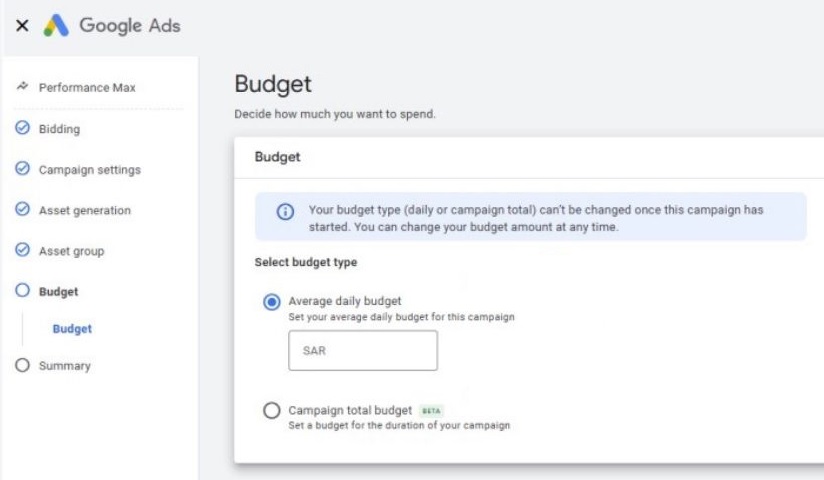Click the Google Ads logo icon

click(x=55, y=27)
